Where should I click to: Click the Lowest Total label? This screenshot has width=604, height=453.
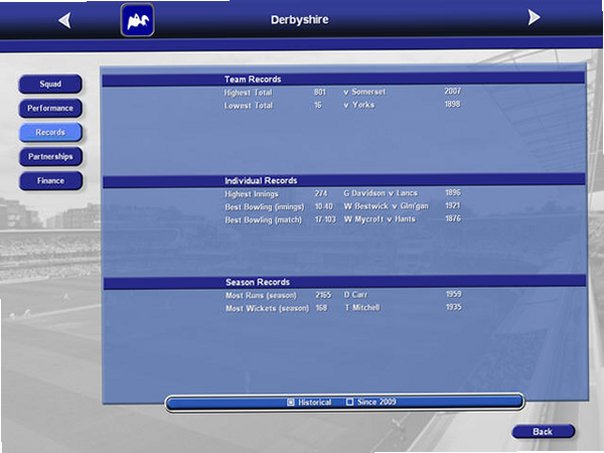(248, 106)
